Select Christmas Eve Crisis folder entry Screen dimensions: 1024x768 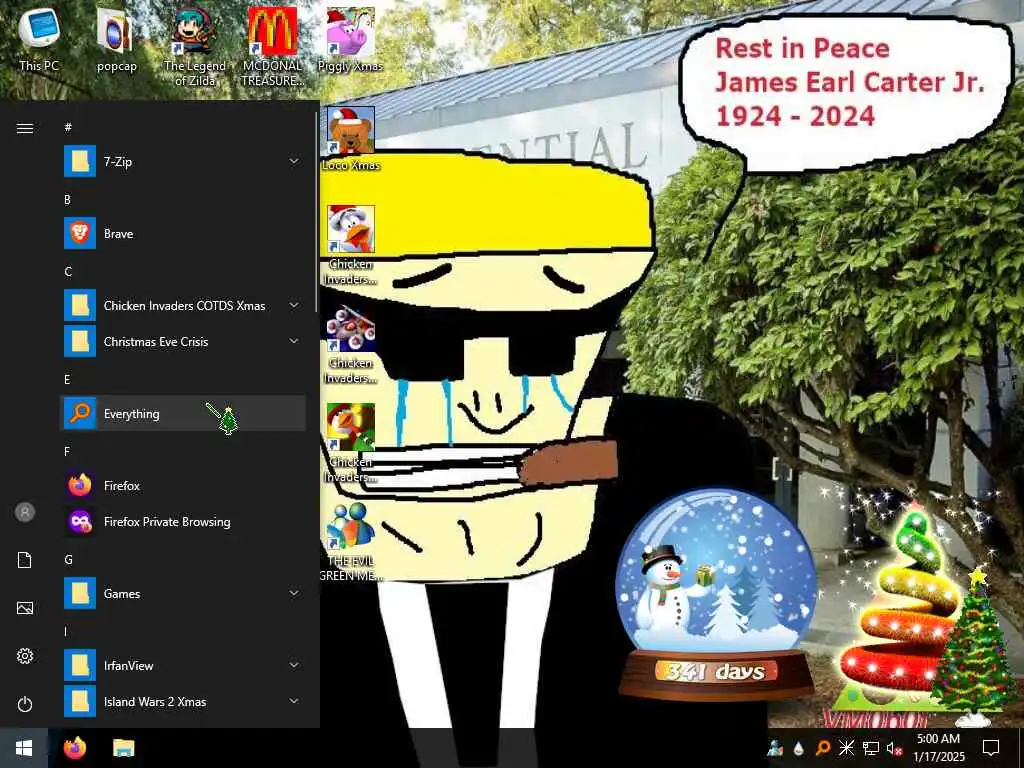click(x=183, y=341)
